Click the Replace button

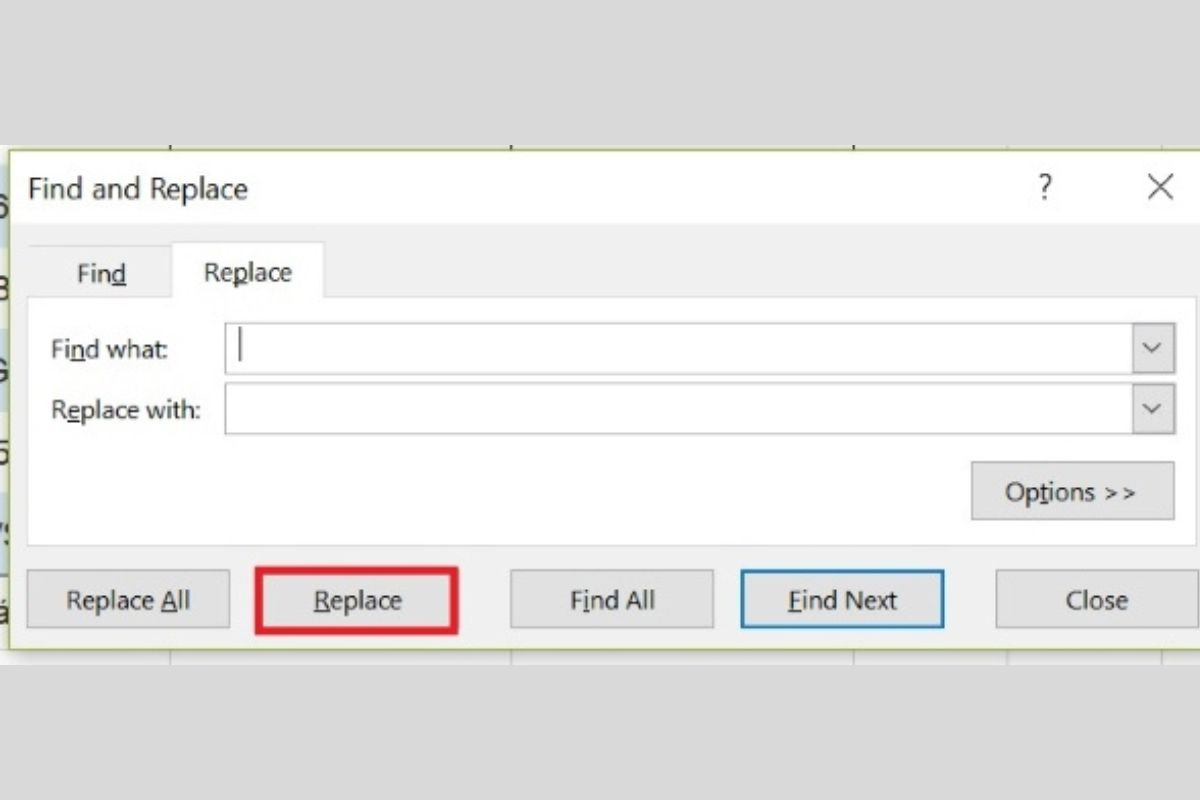[x=357, y=600]
